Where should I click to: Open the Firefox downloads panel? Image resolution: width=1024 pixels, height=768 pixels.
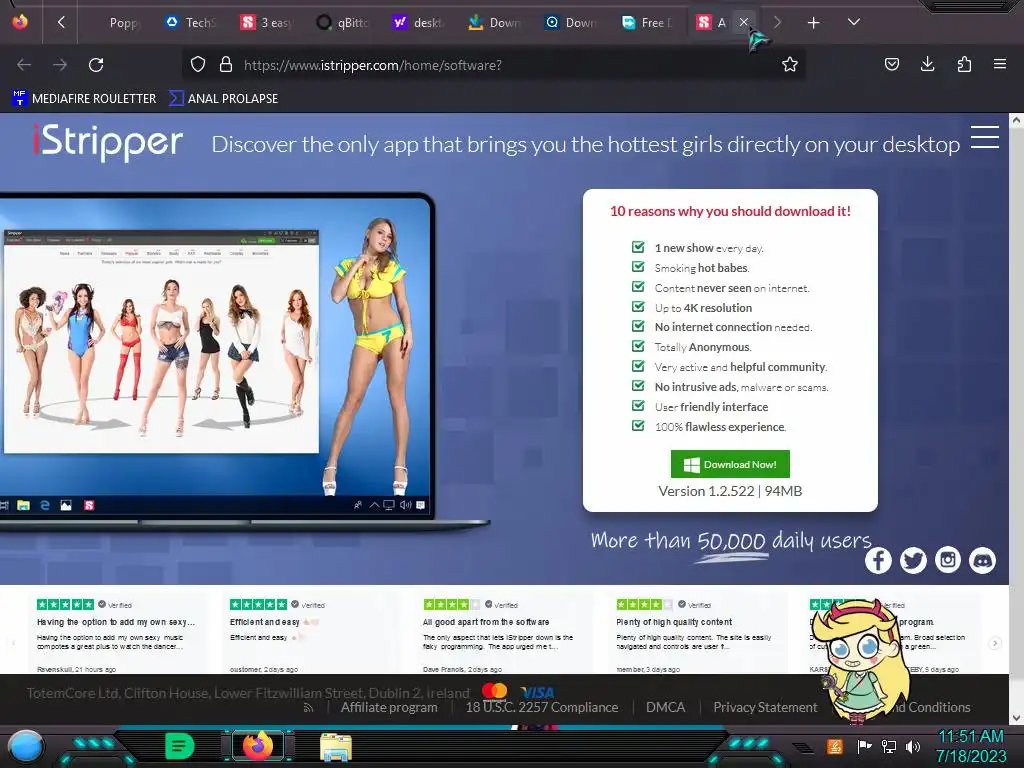(x=927, y=64)
